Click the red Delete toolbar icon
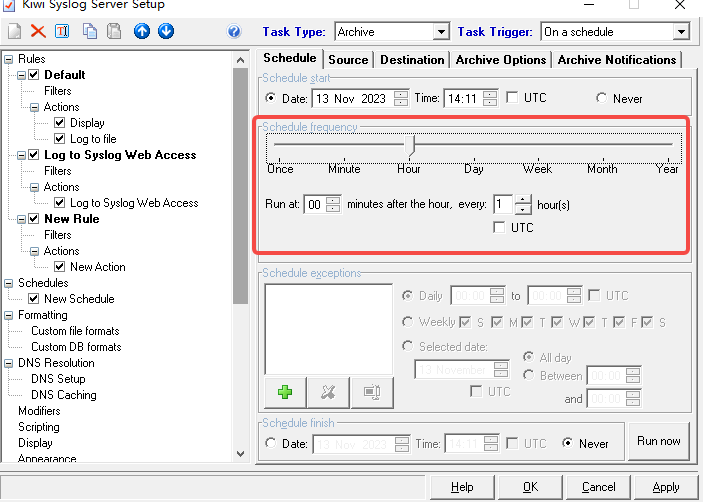Image resolution: width=703 pixels, height=502 pixels. (38, 31)
